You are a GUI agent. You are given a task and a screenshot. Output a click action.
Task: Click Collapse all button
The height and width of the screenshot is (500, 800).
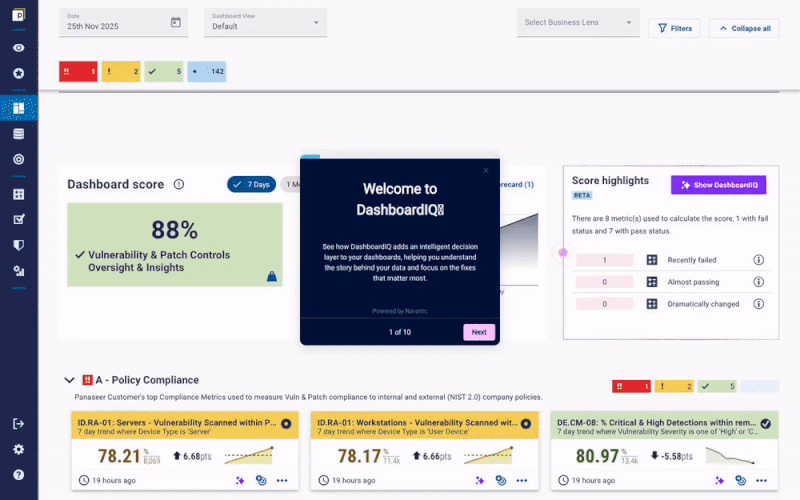pos(744,28)
